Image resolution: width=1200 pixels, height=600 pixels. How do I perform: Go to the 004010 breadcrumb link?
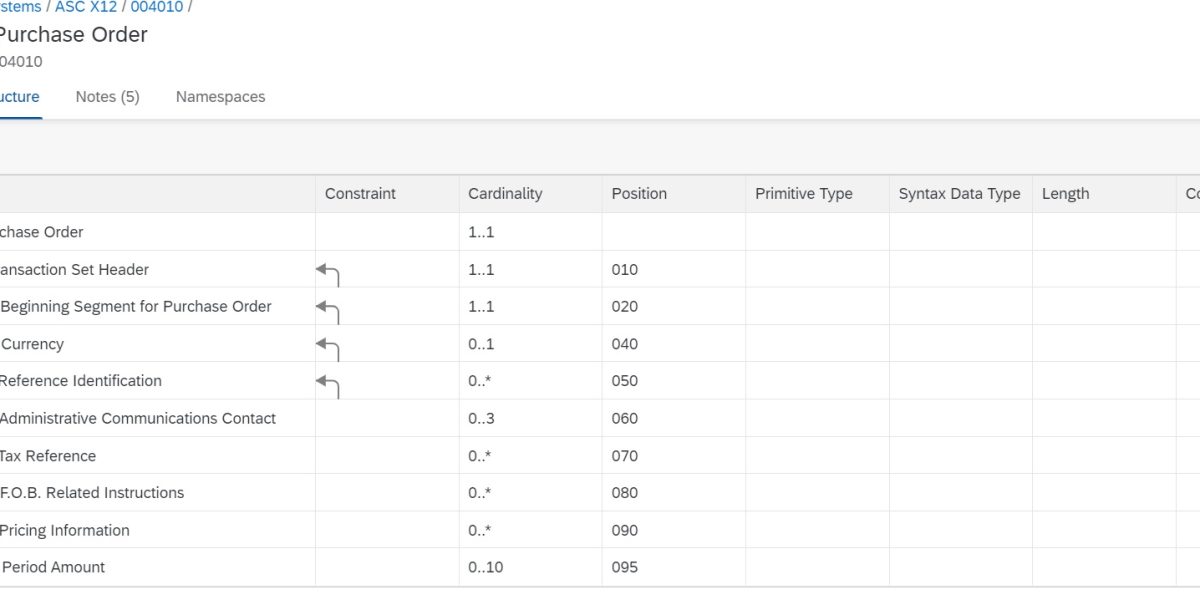click(157, 6)
